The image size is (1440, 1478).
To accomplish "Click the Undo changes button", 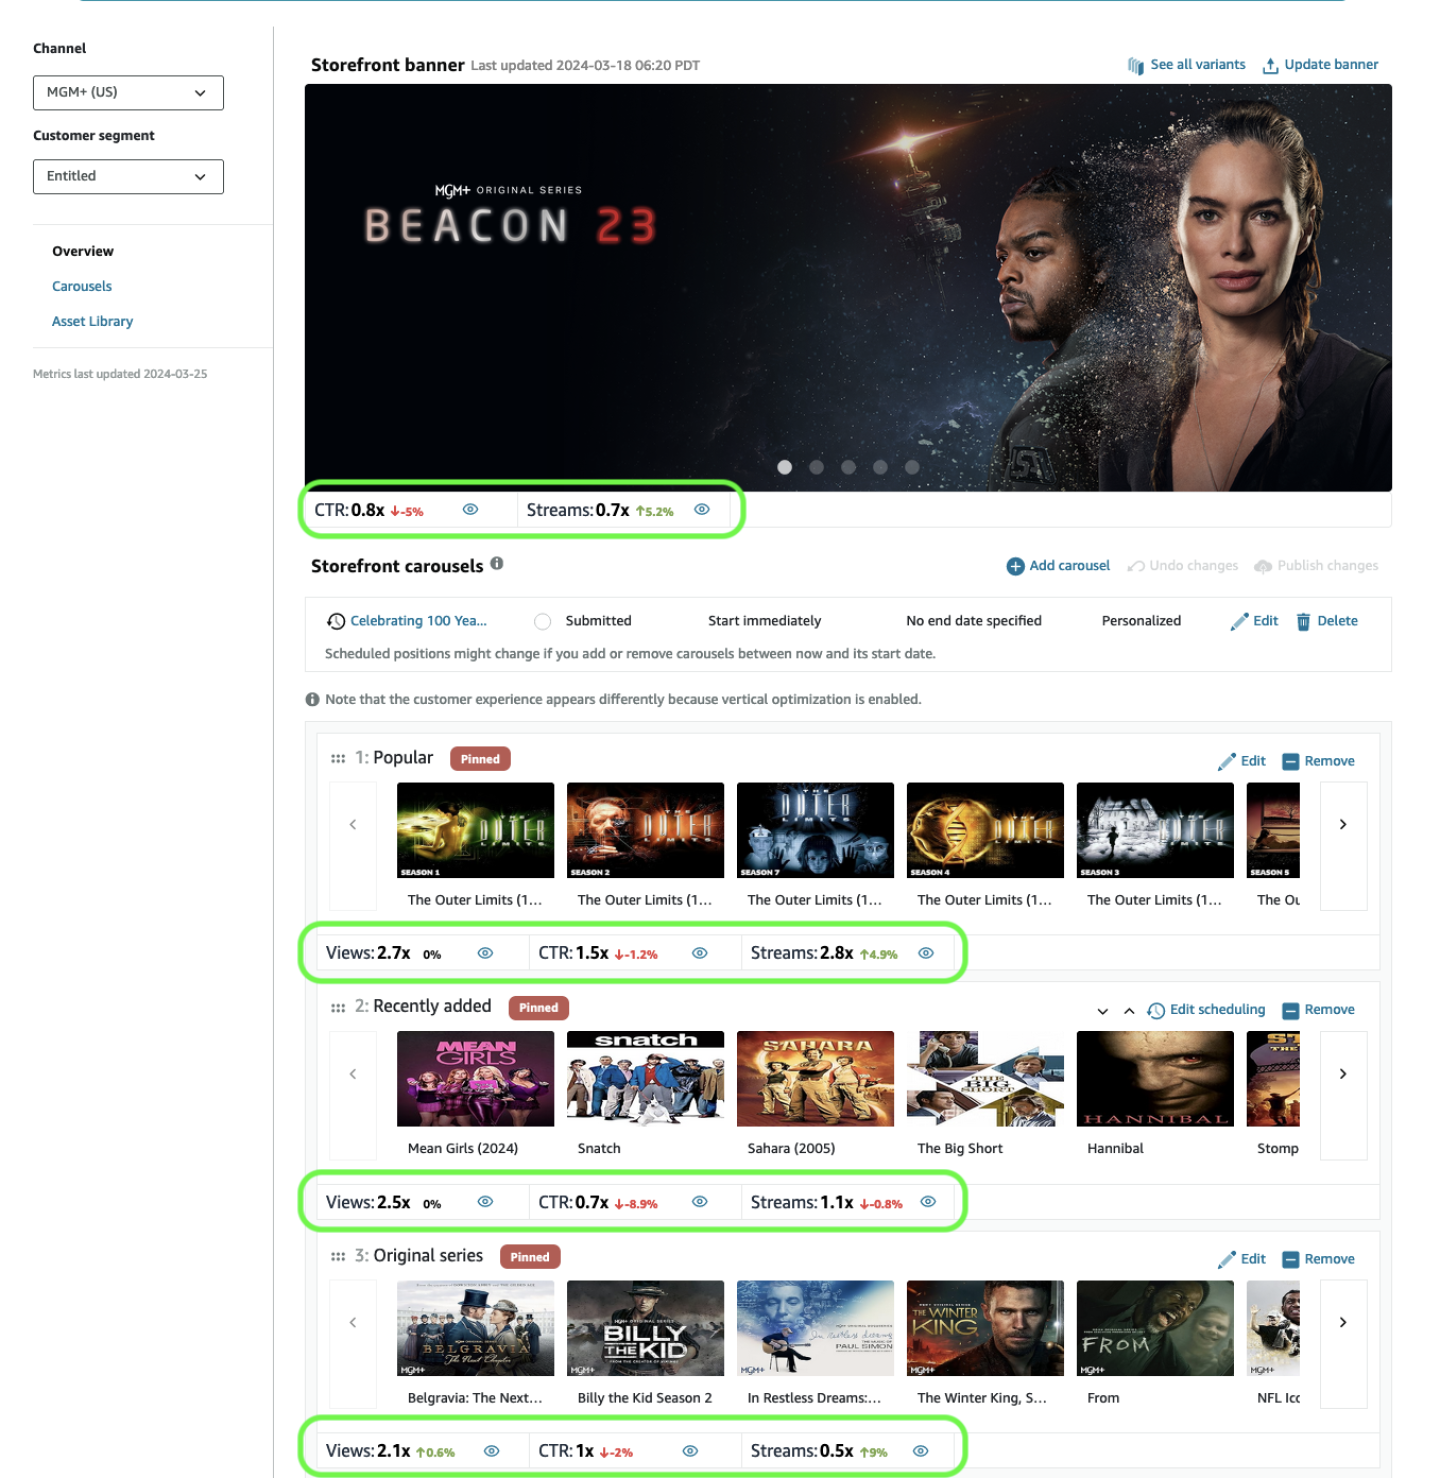I will coord(1182,566).
